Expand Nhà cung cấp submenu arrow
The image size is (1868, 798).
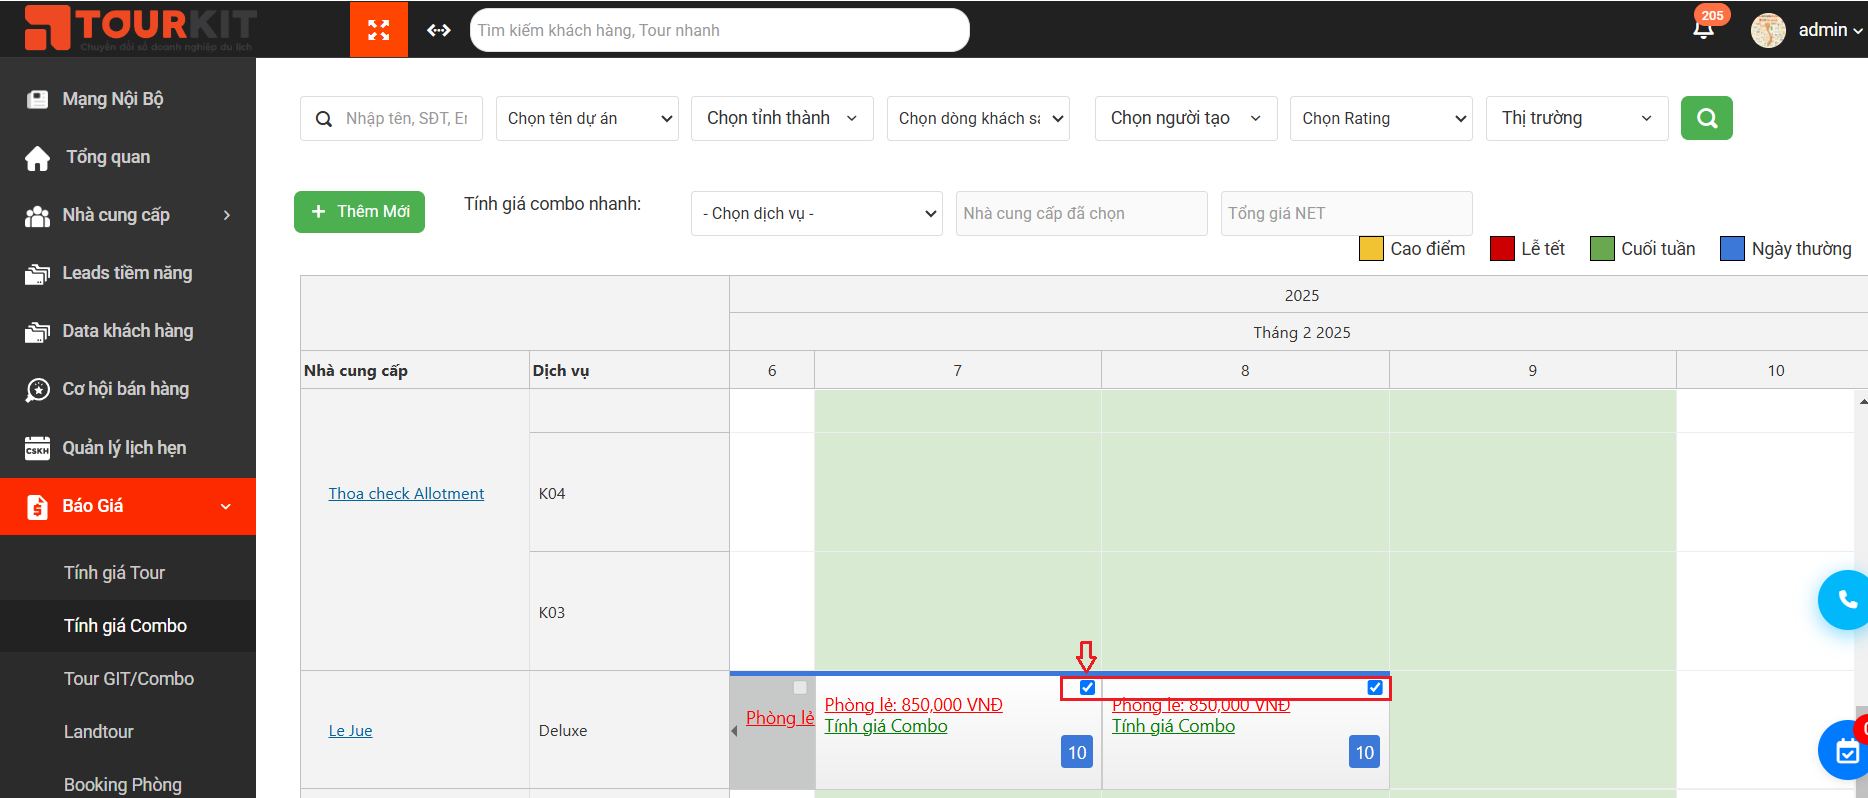point(227,215)
